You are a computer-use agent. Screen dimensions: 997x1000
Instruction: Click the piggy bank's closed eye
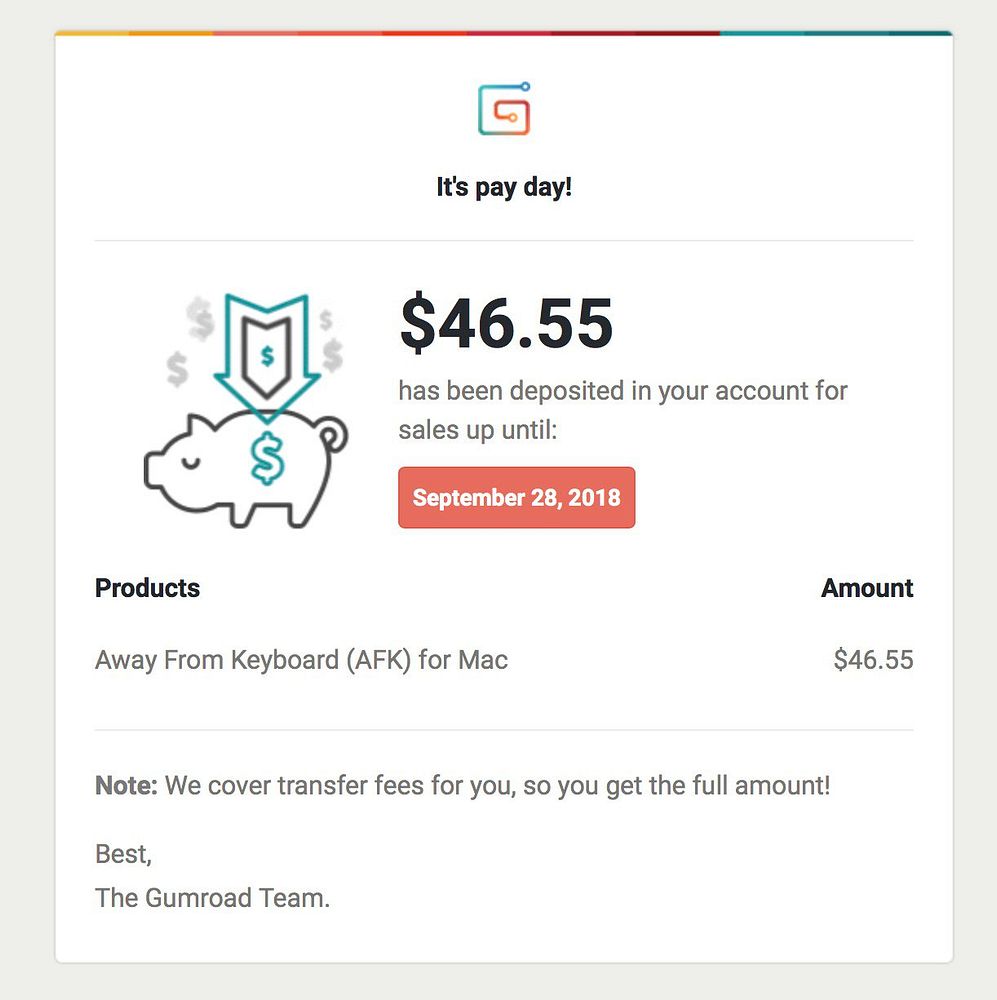[x=190, y=461]
